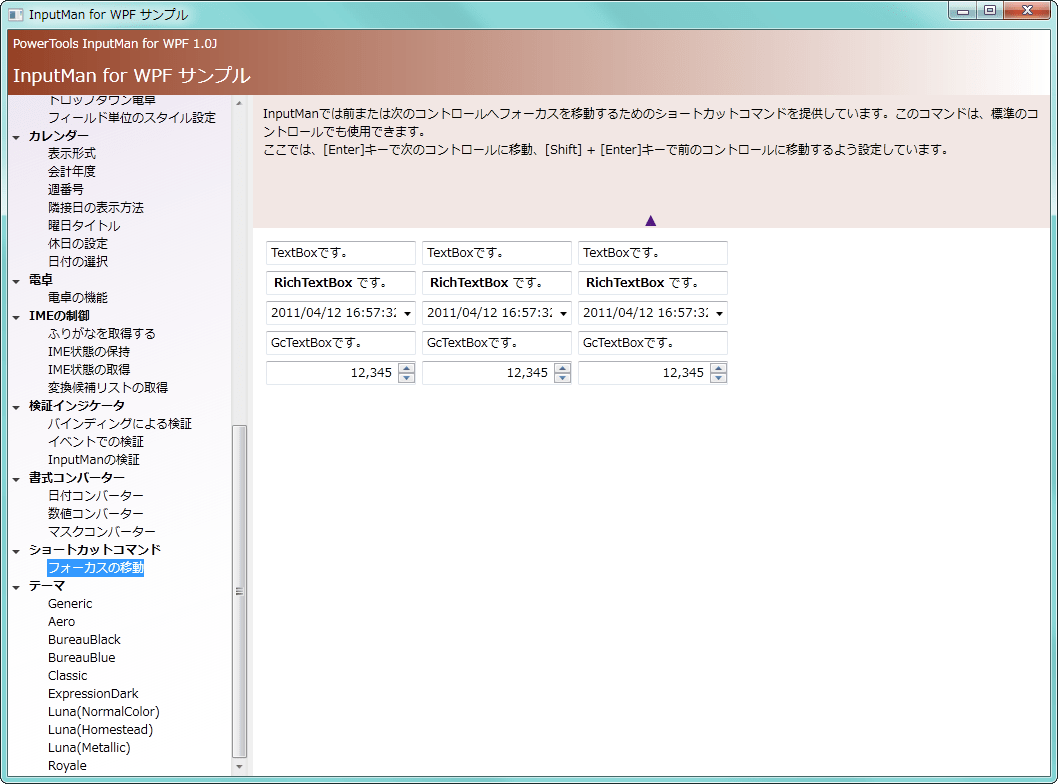Open the rightmost date-time dropdown

pos(717,312)
